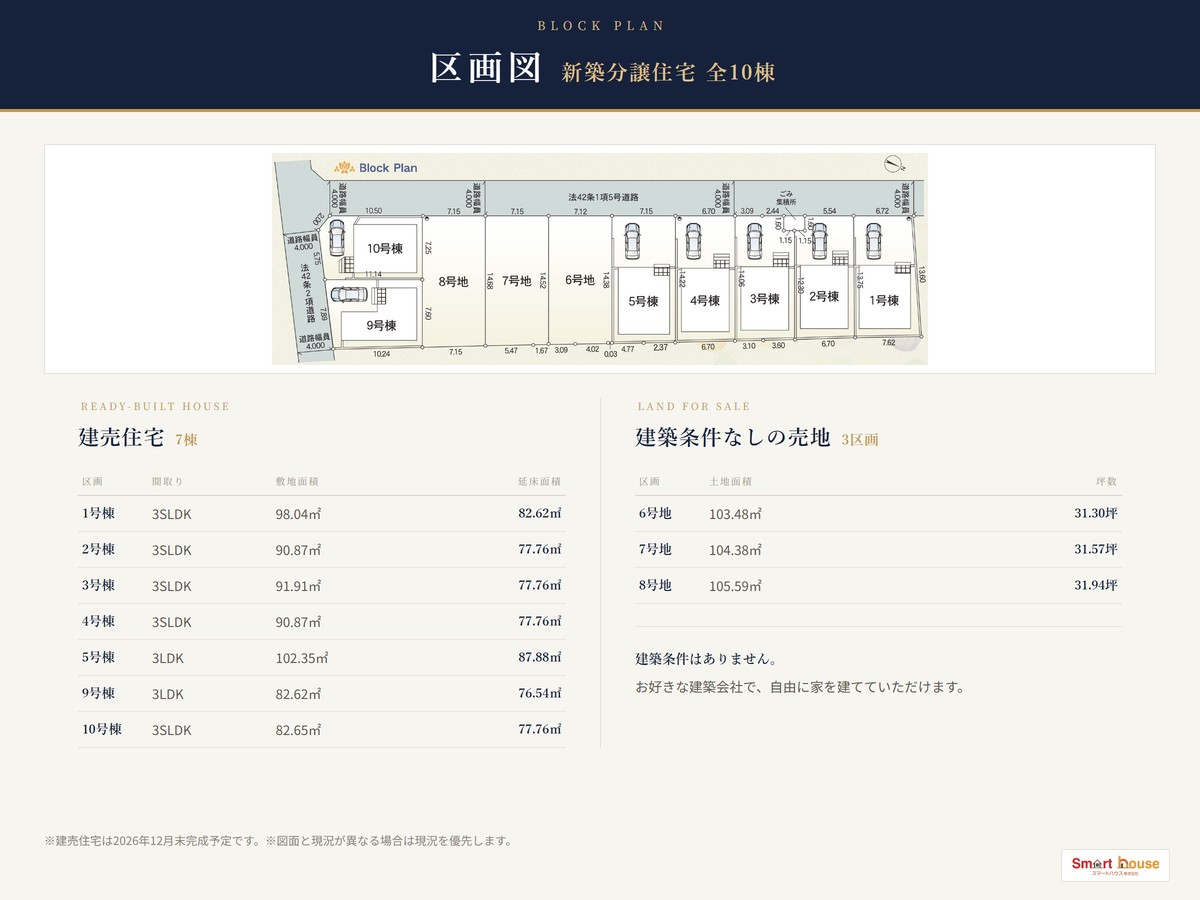
Task: Click the 8号地 lot on the block plan
Action: click(x=454, y=281)
